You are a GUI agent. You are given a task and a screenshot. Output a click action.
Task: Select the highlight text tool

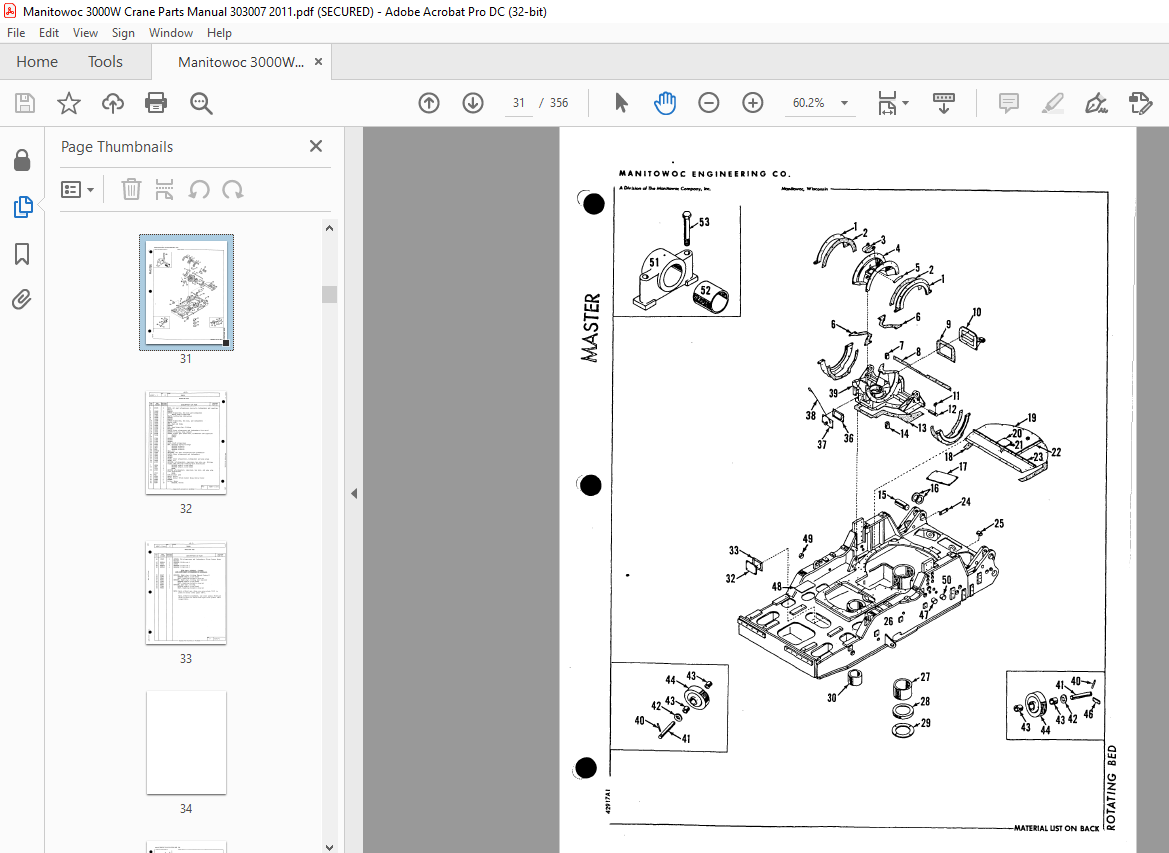point(1052,103)
